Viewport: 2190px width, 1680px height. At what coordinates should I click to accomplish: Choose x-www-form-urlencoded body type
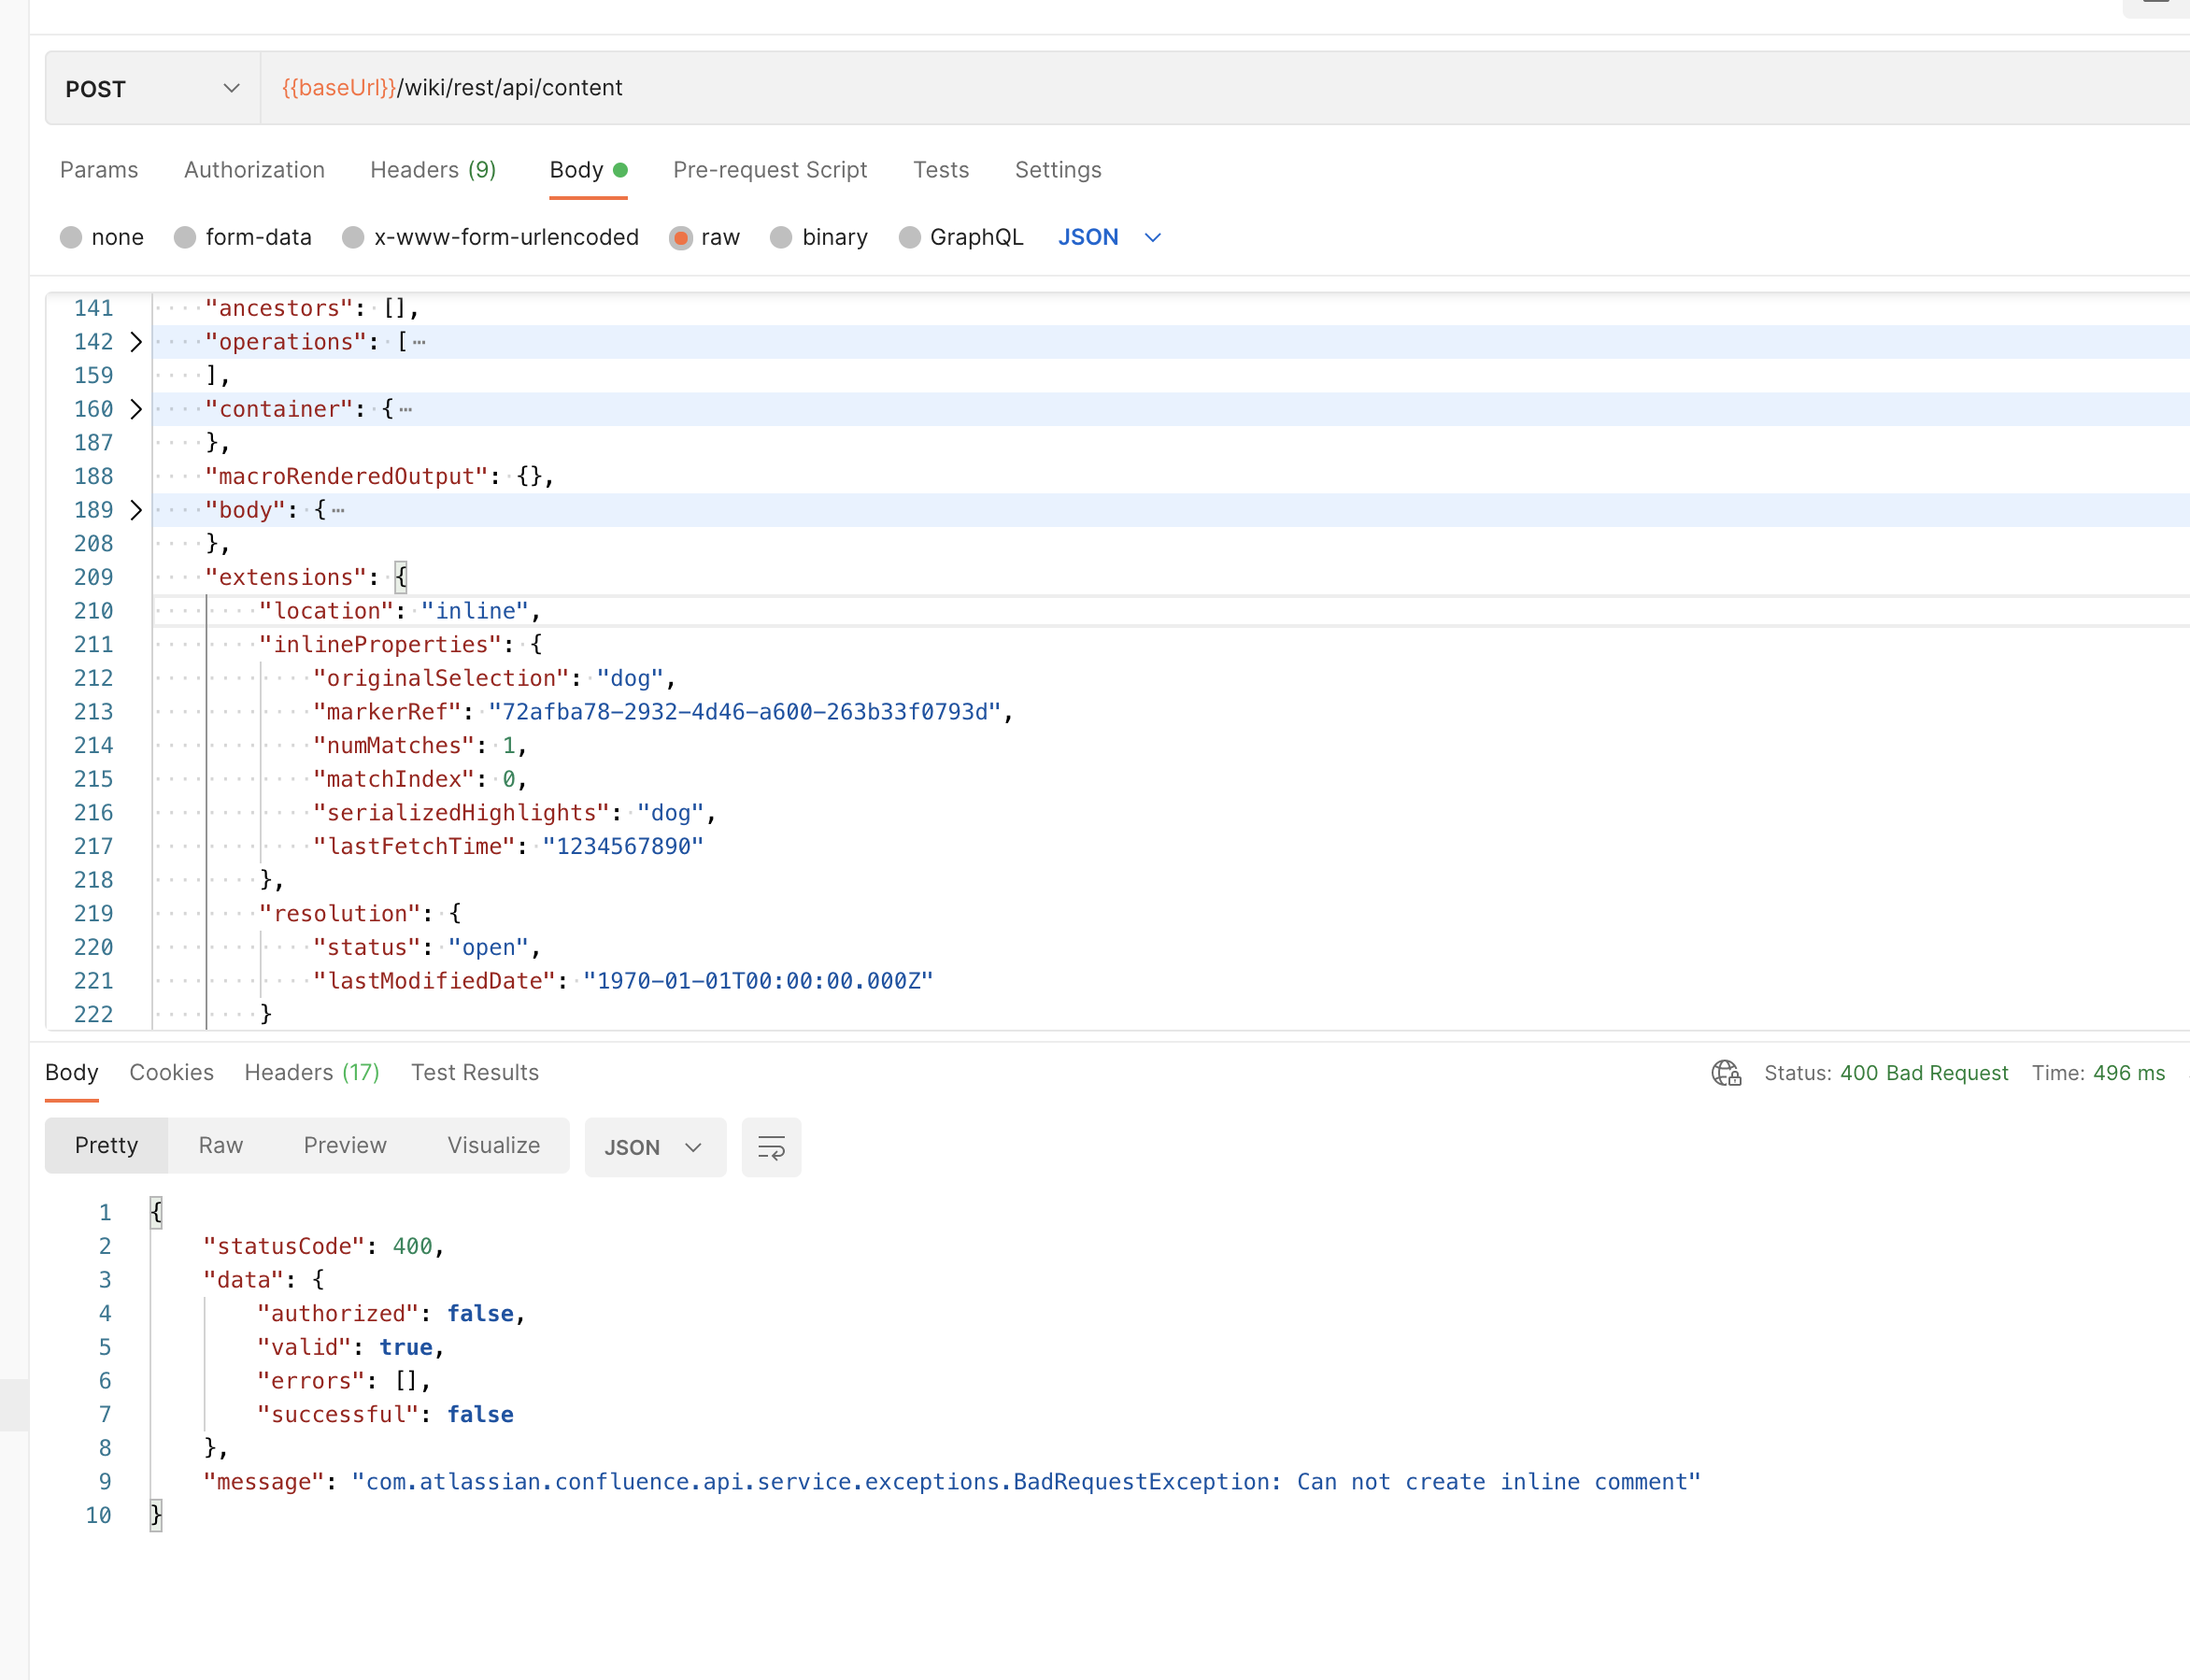[353, 237]
